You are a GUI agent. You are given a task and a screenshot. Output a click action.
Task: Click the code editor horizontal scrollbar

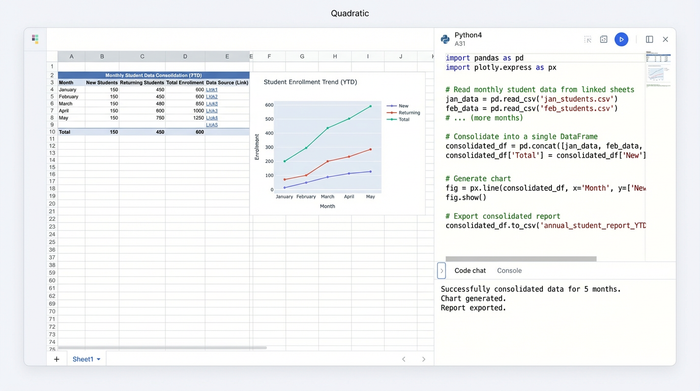521,259
